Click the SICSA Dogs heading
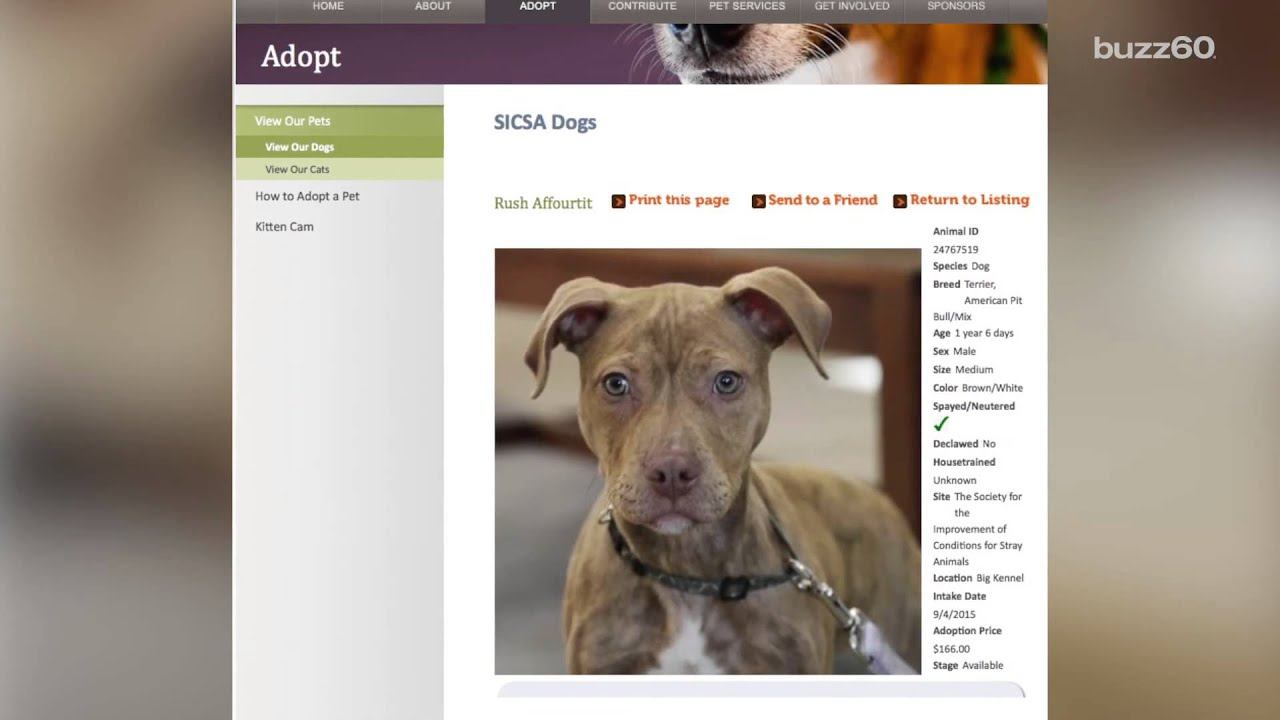Screen dimensions: 1280x720 tap(545, 123)
